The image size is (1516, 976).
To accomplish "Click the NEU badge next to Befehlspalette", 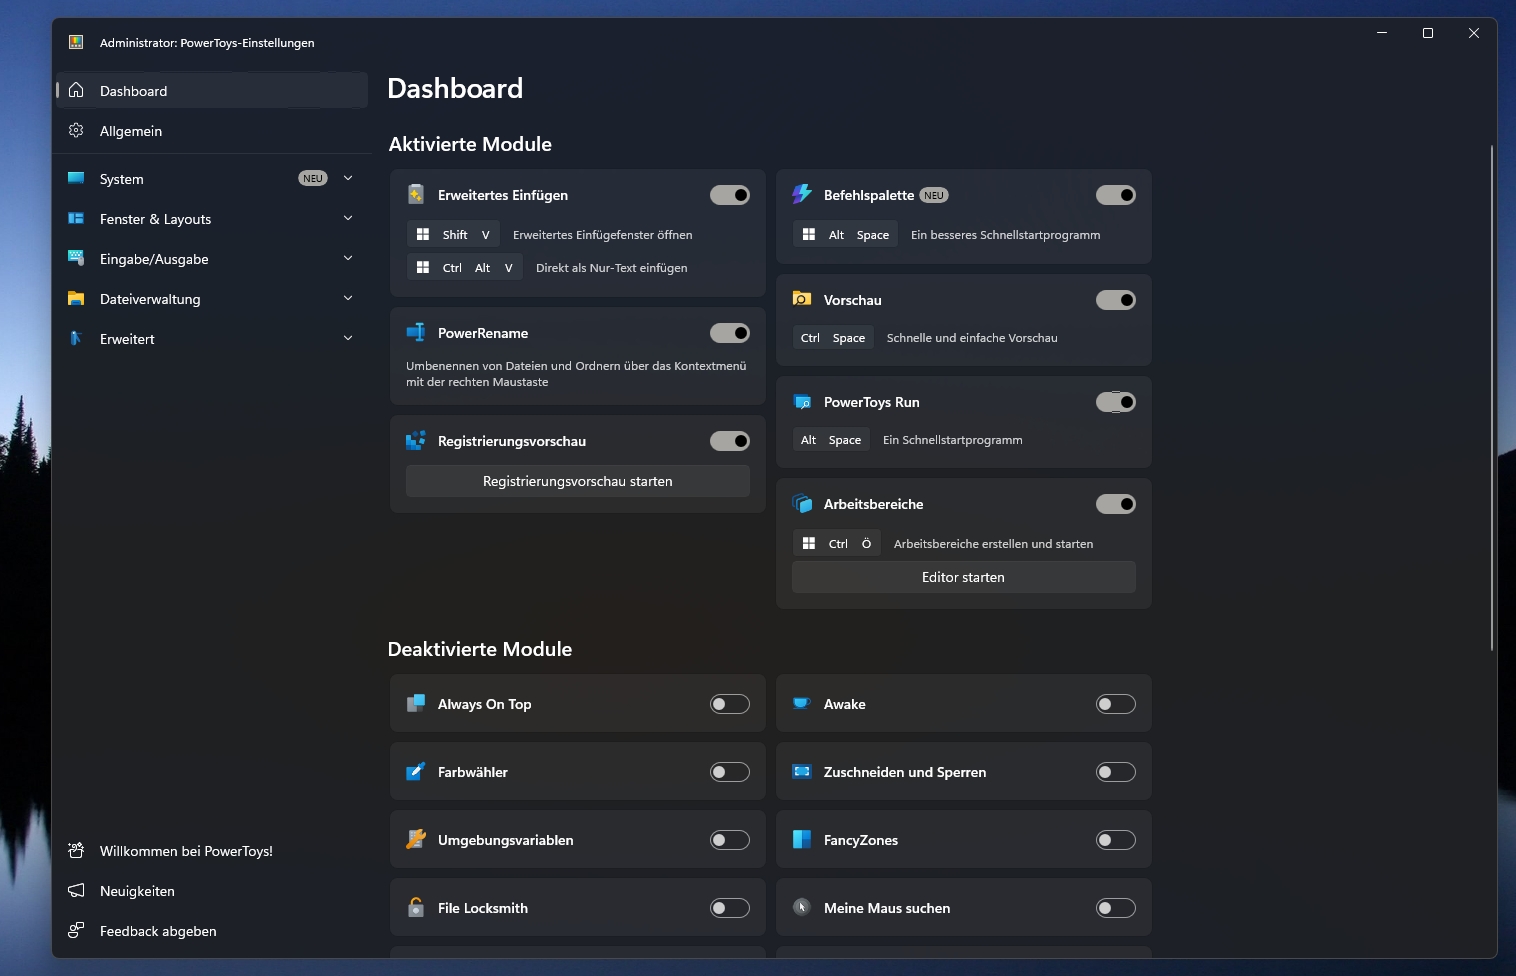I will [x=934, y=195].
